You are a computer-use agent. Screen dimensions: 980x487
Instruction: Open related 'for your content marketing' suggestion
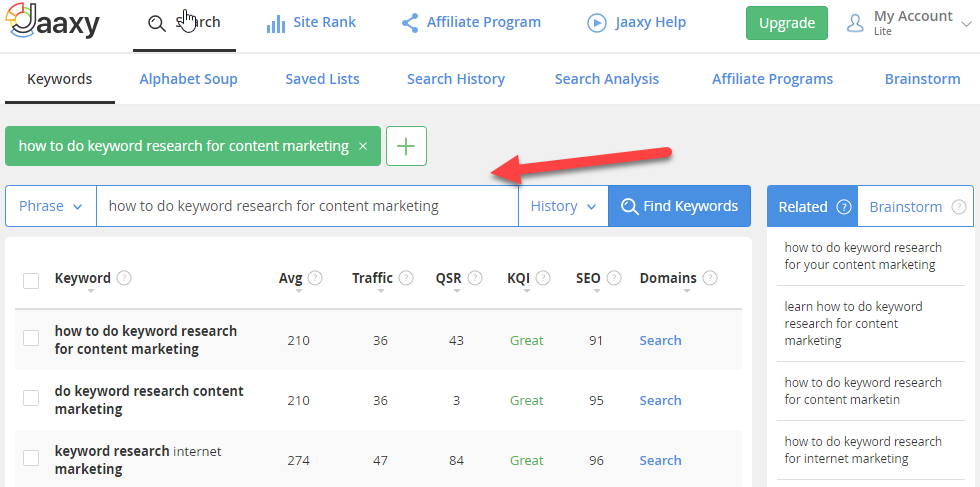coord(862,256)
